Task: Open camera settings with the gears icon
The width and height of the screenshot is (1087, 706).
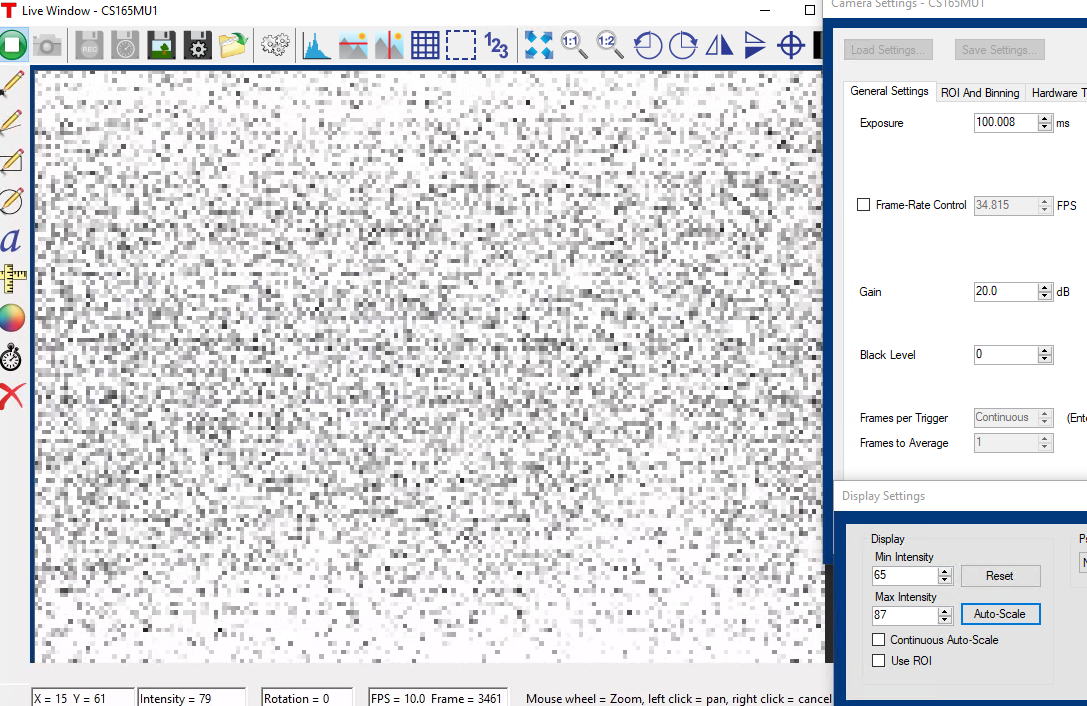Action: click(x=275, y=46)
